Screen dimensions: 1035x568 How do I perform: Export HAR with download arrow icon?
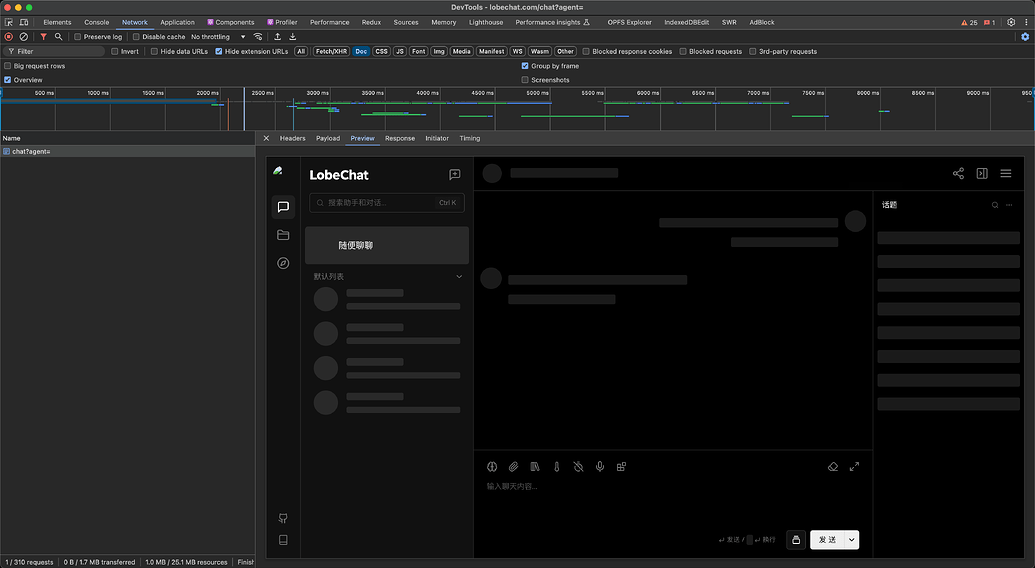click(292, 37)
